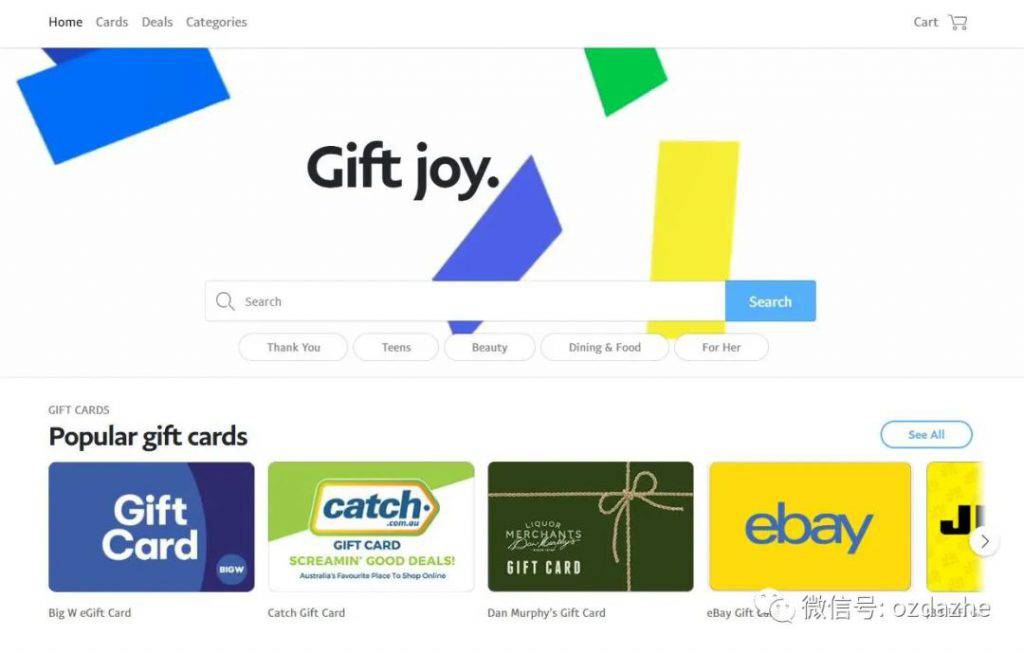Click the blue Search button

pyautogui.click(x=770, y=301)
